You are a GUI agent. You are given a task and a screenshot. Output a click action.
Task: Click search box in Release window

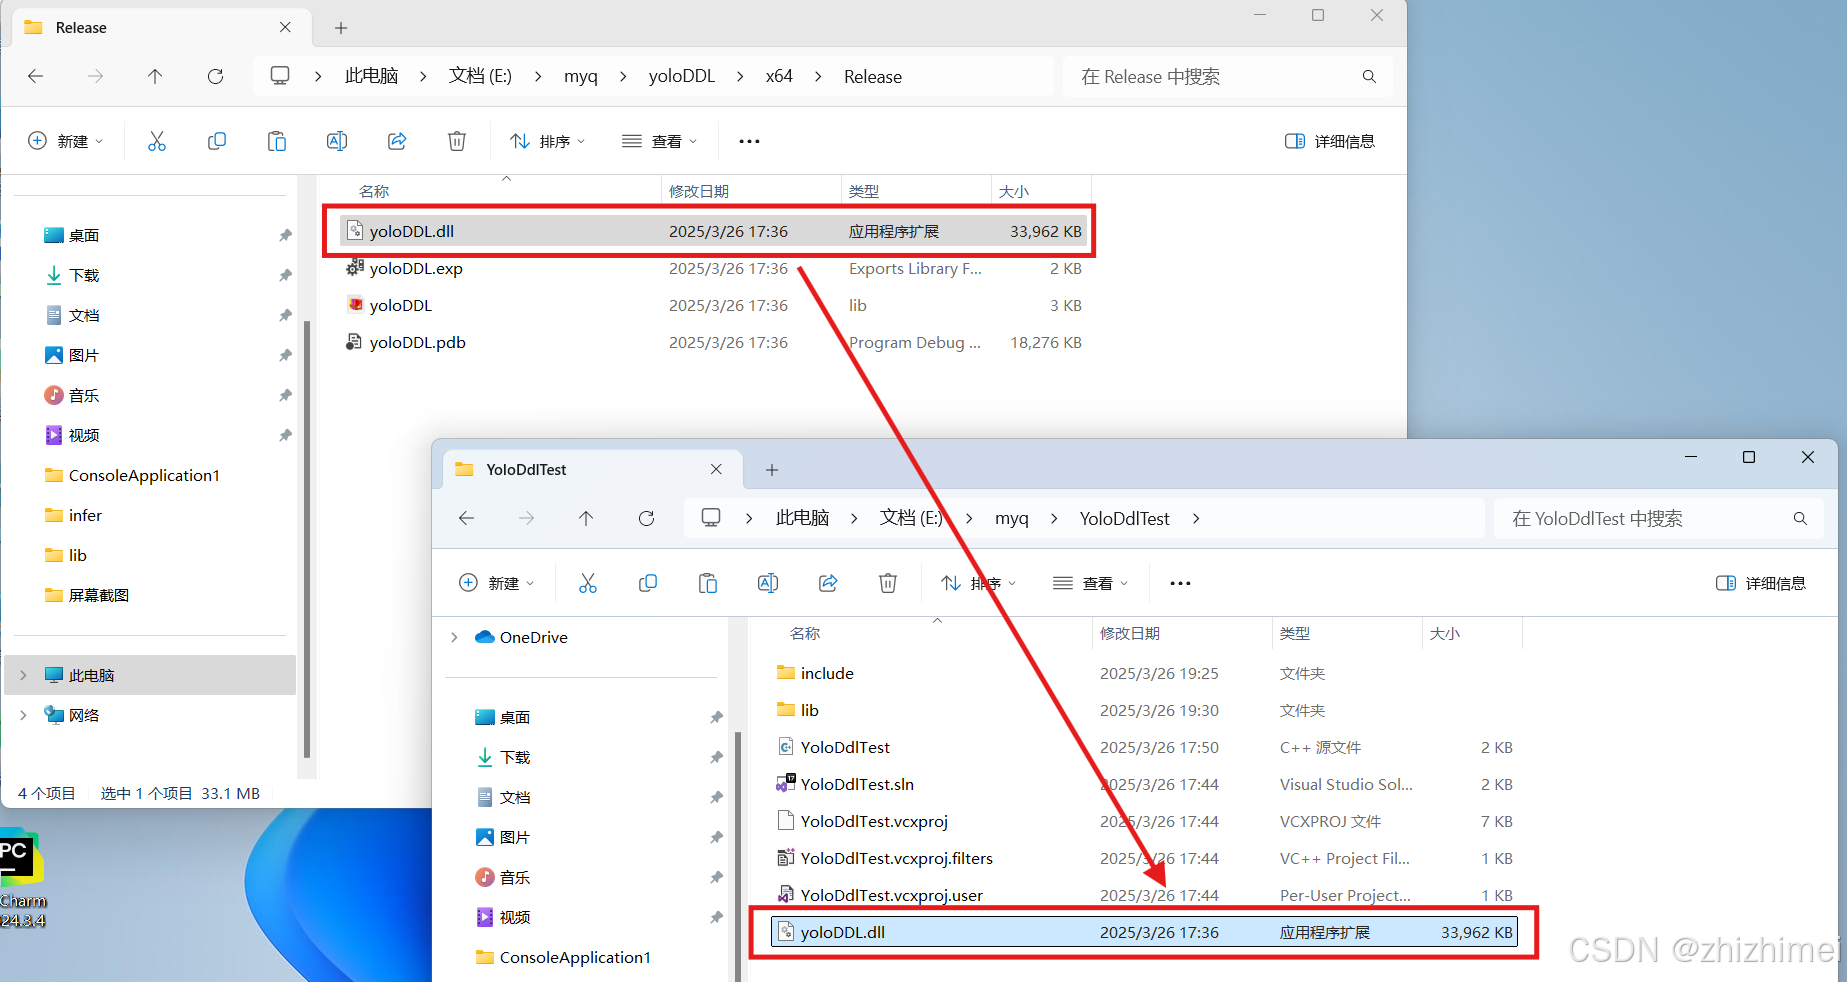[1227, 76]
